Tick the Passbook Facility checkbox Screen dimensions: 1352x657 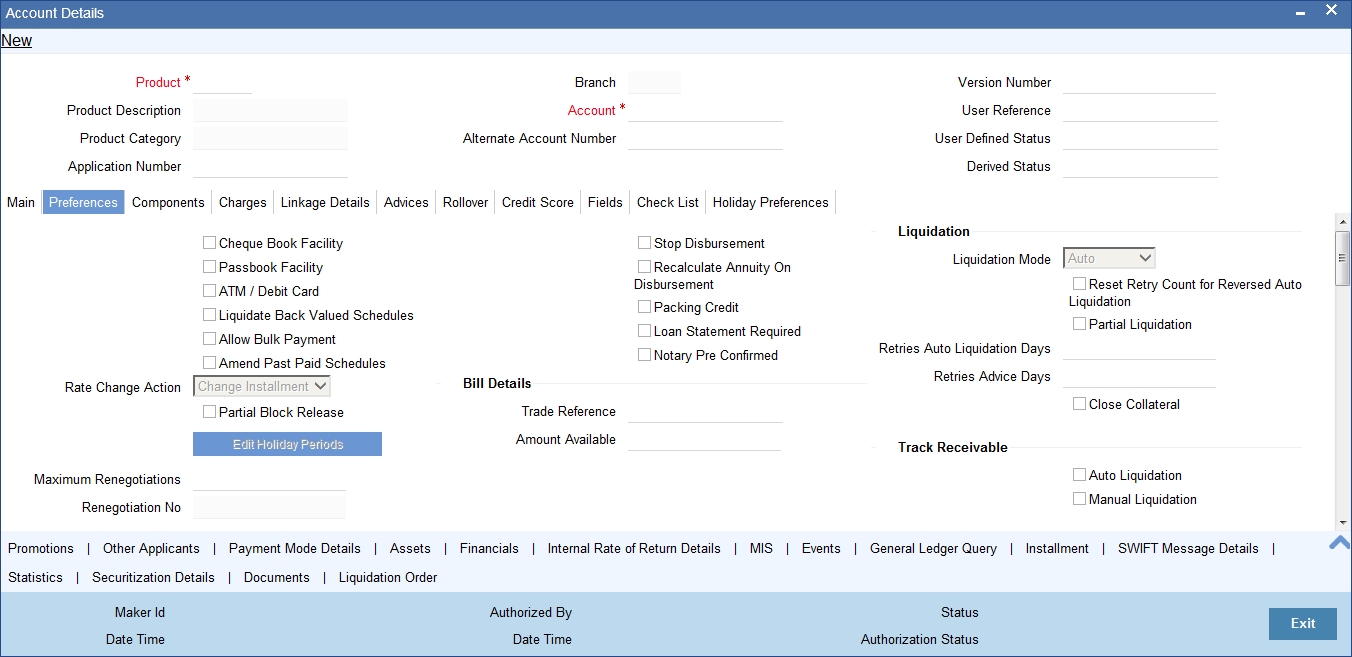[x=209, y=267]
